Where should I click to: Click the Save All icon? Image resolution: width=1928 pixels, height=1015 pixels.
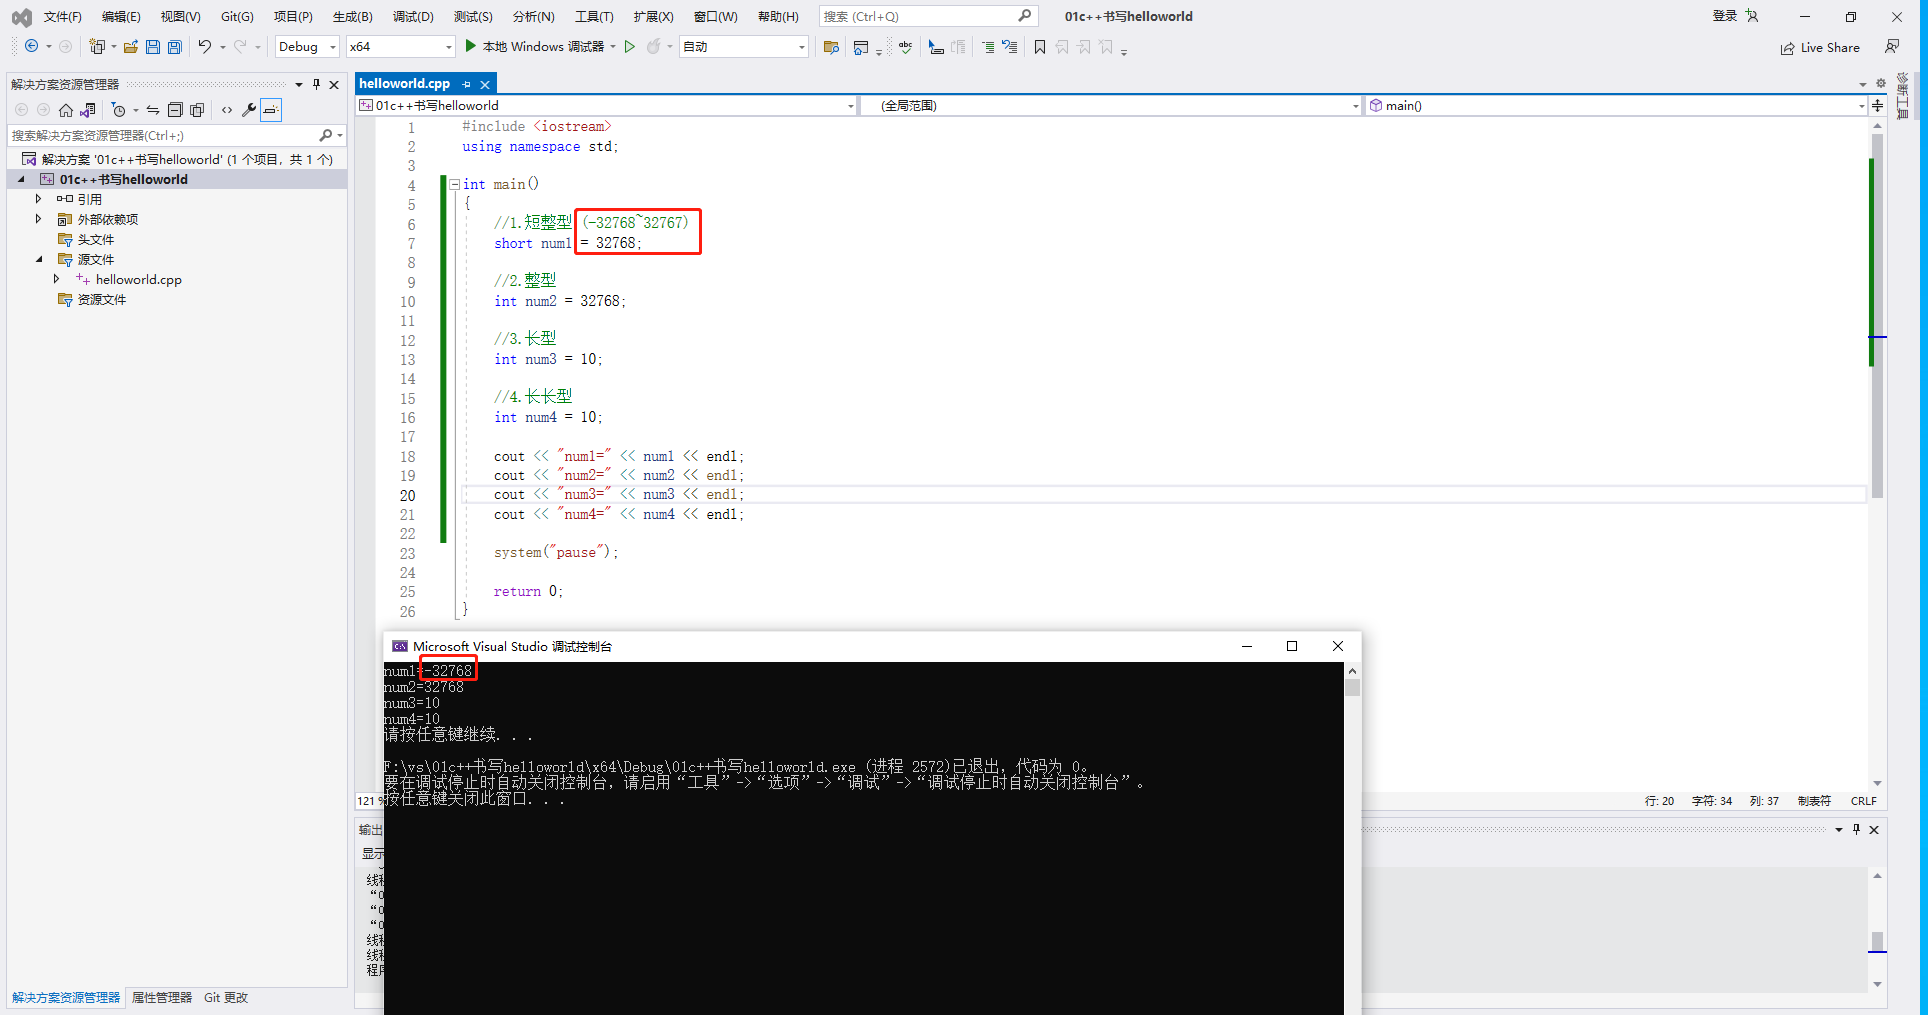[x=175, y=46]
